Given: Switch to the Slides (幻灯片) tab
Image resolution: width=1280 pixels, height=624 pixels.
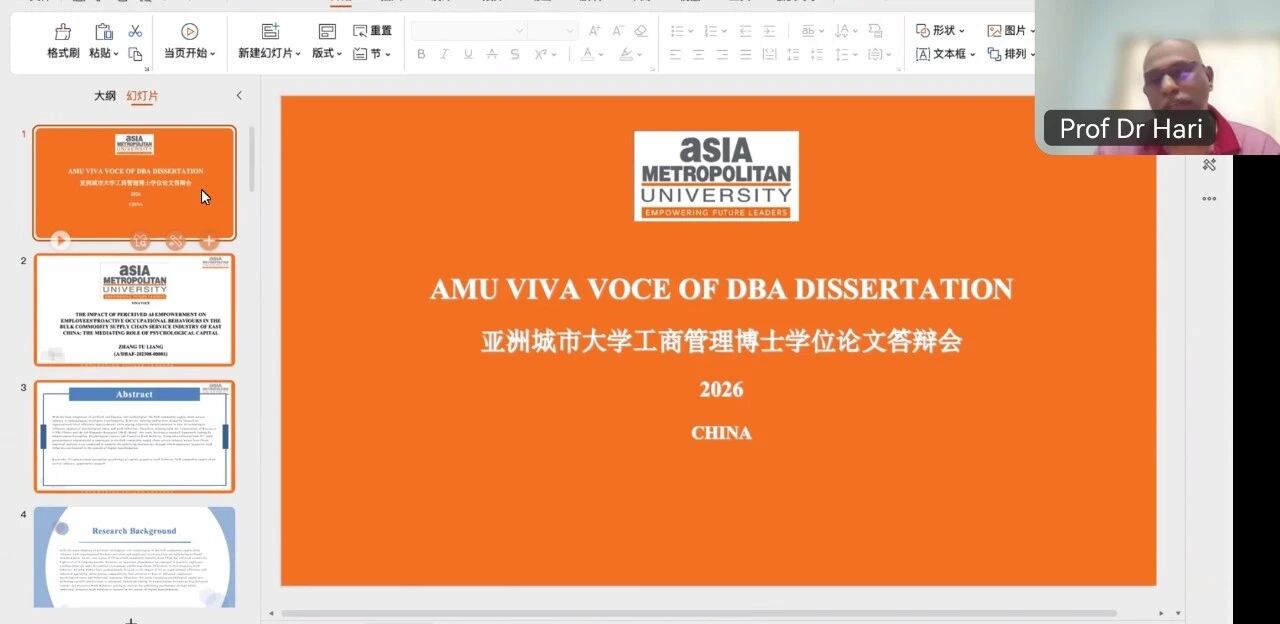Looking at the screenshot, I should click(x=142, y=96).
